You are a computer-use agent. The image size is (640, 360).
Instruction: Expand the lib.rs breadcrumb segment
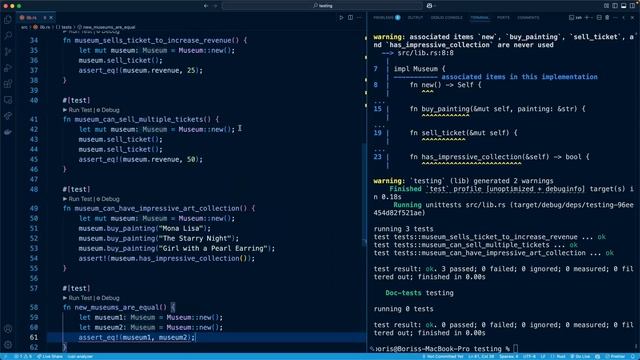(42, 27)
